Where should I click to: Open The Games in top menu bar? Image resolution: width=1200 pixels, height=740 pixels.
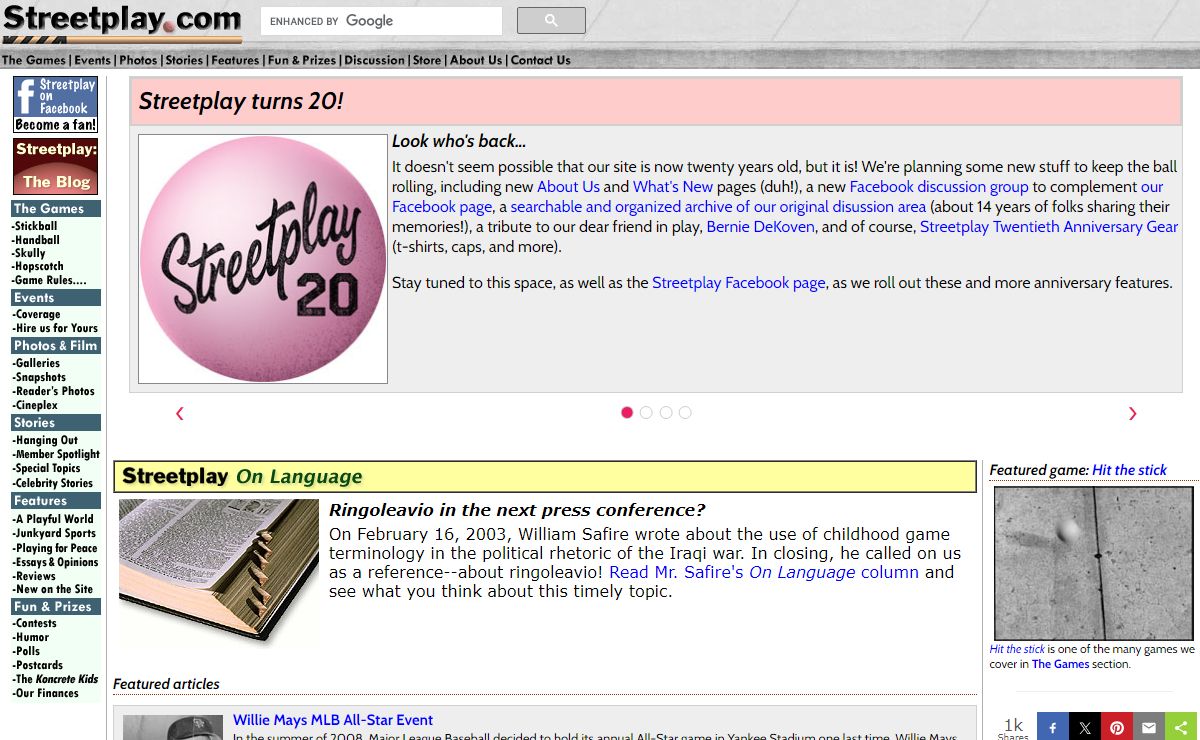(34, 60)
